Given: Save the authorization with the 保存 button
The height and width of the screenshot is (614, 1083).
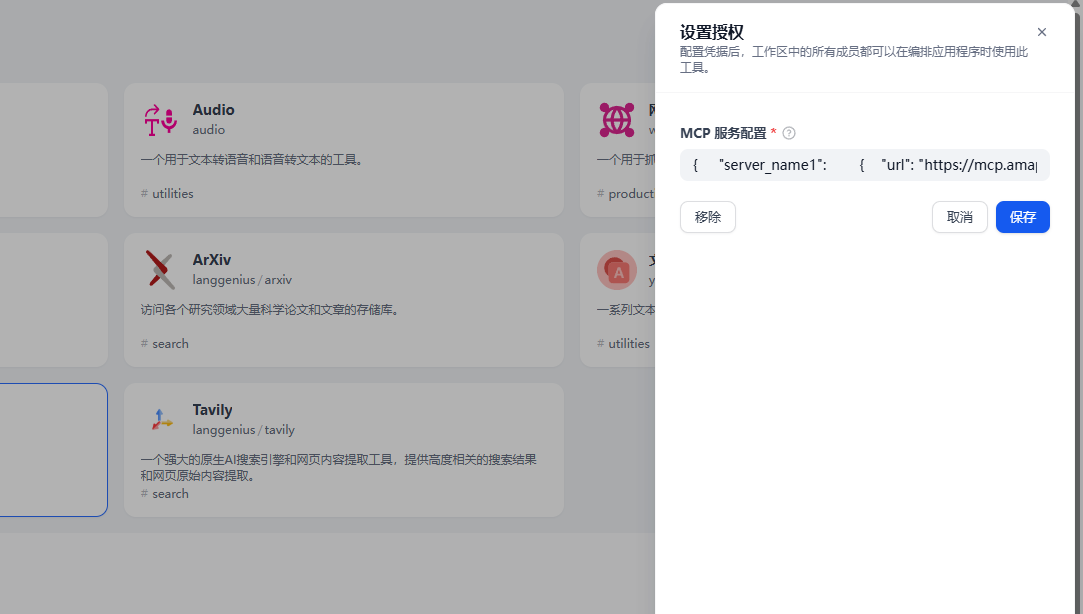Looking at the screenshot, I should pyautogui.click(x=1022, y=217).
